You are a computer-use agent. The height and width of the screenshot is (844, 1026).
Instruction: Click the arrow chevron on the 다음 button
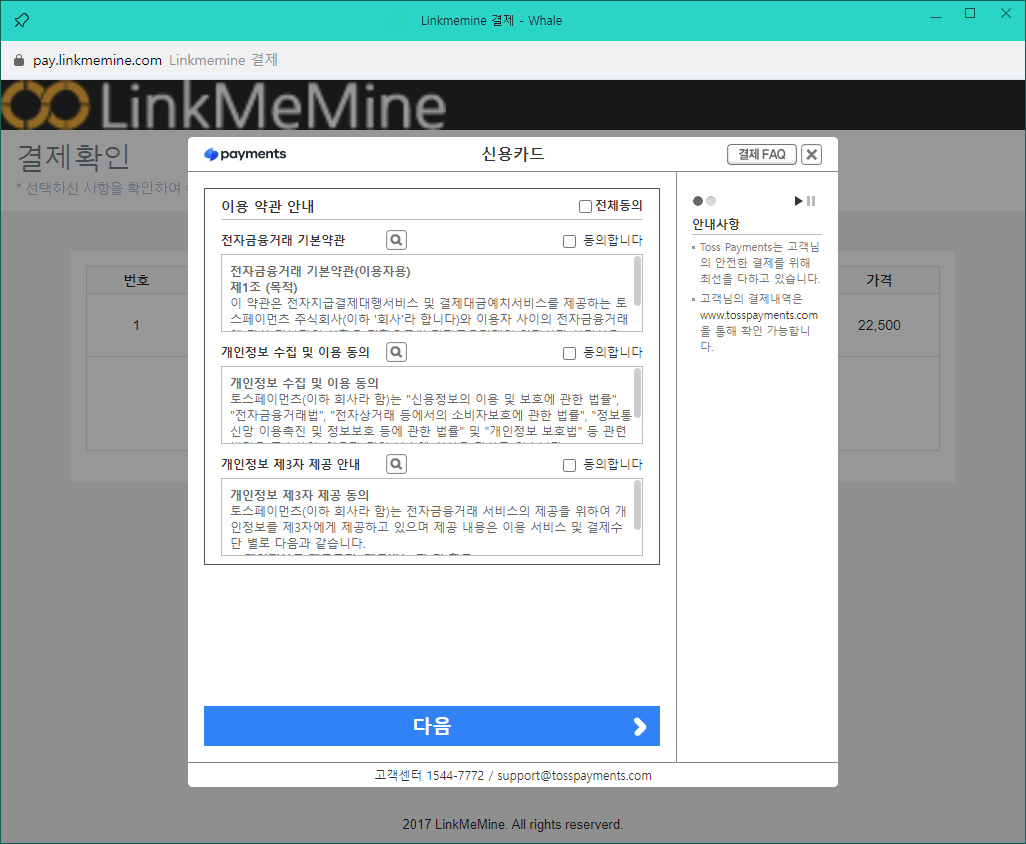coord(640,726)
